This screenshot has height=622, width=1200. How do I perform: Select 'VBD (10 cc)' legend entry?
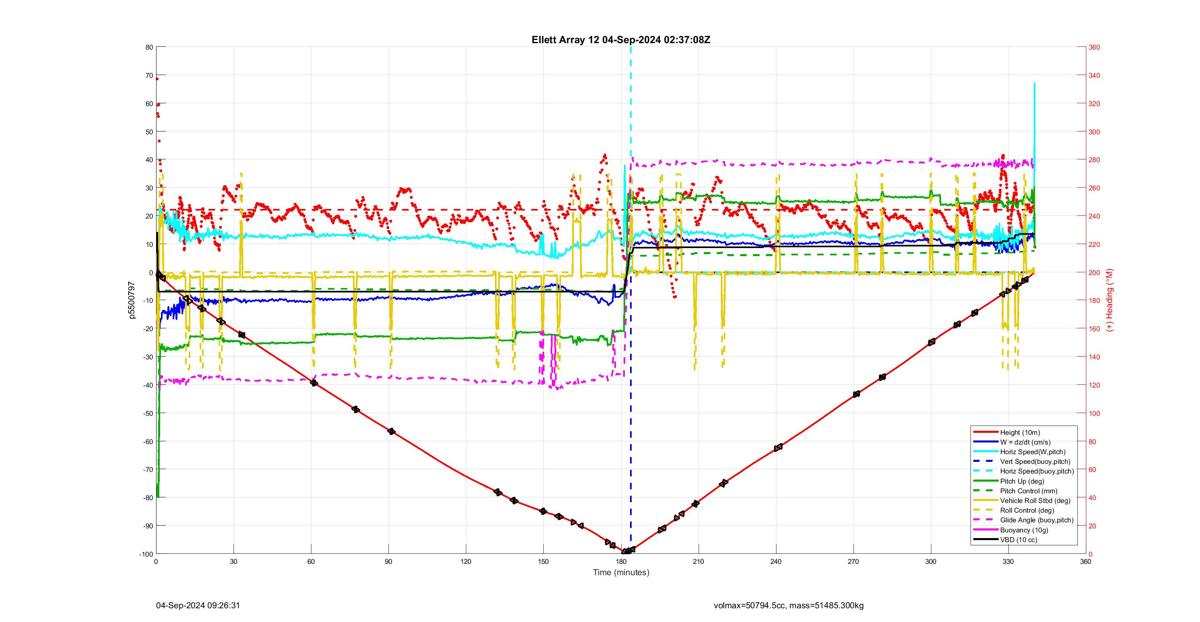pyautogui.click(x=1020, y=540)
